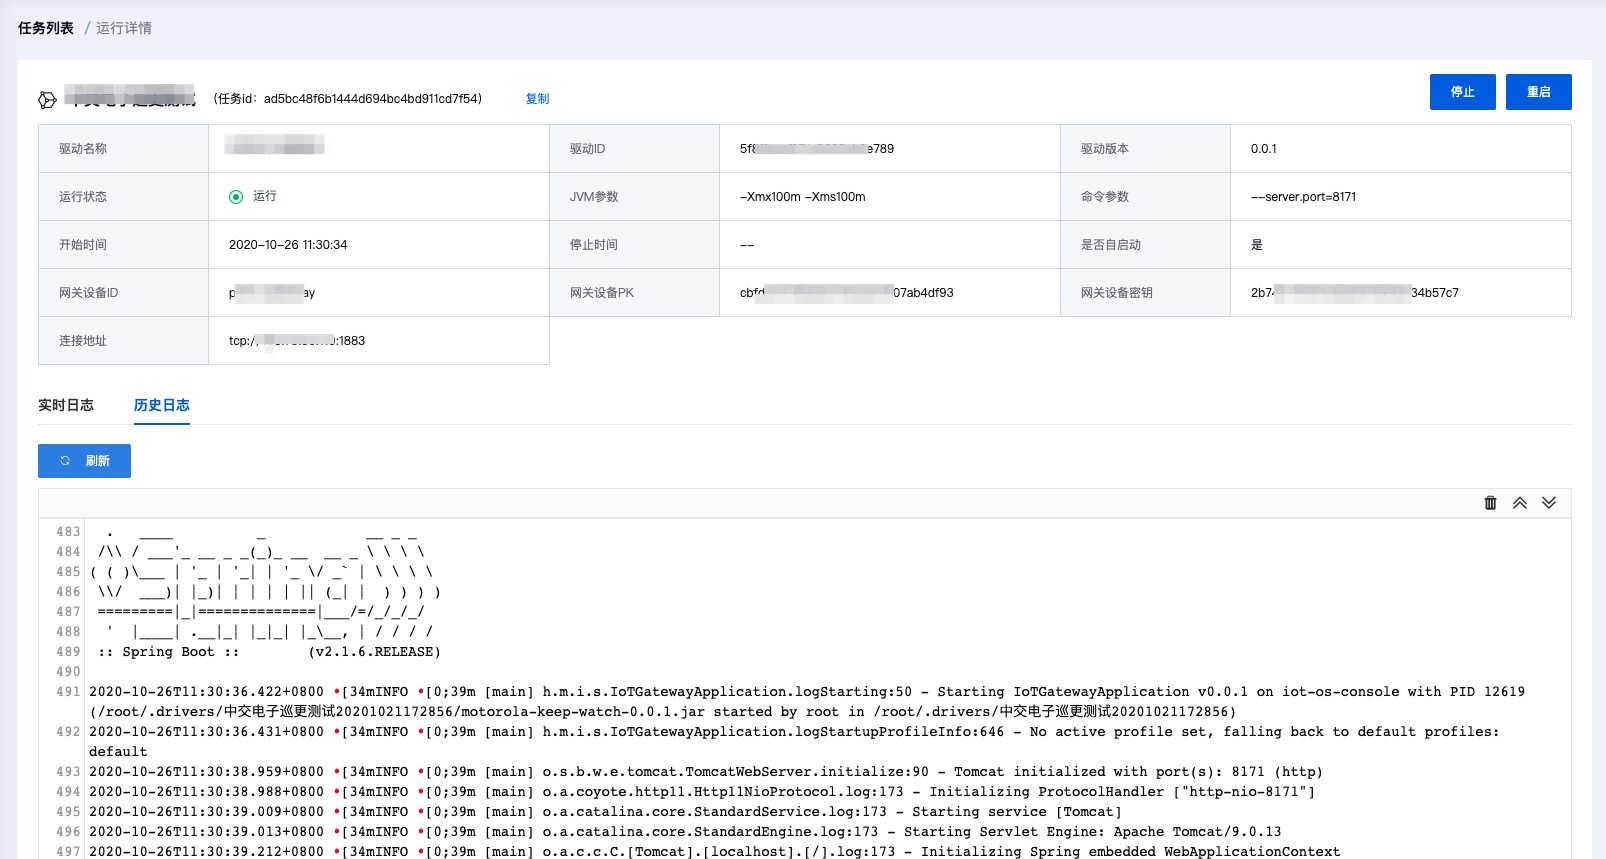This screenshot has height=859, width=1606.
Task: Click log line number 491
Action: (x=68, y=692)
